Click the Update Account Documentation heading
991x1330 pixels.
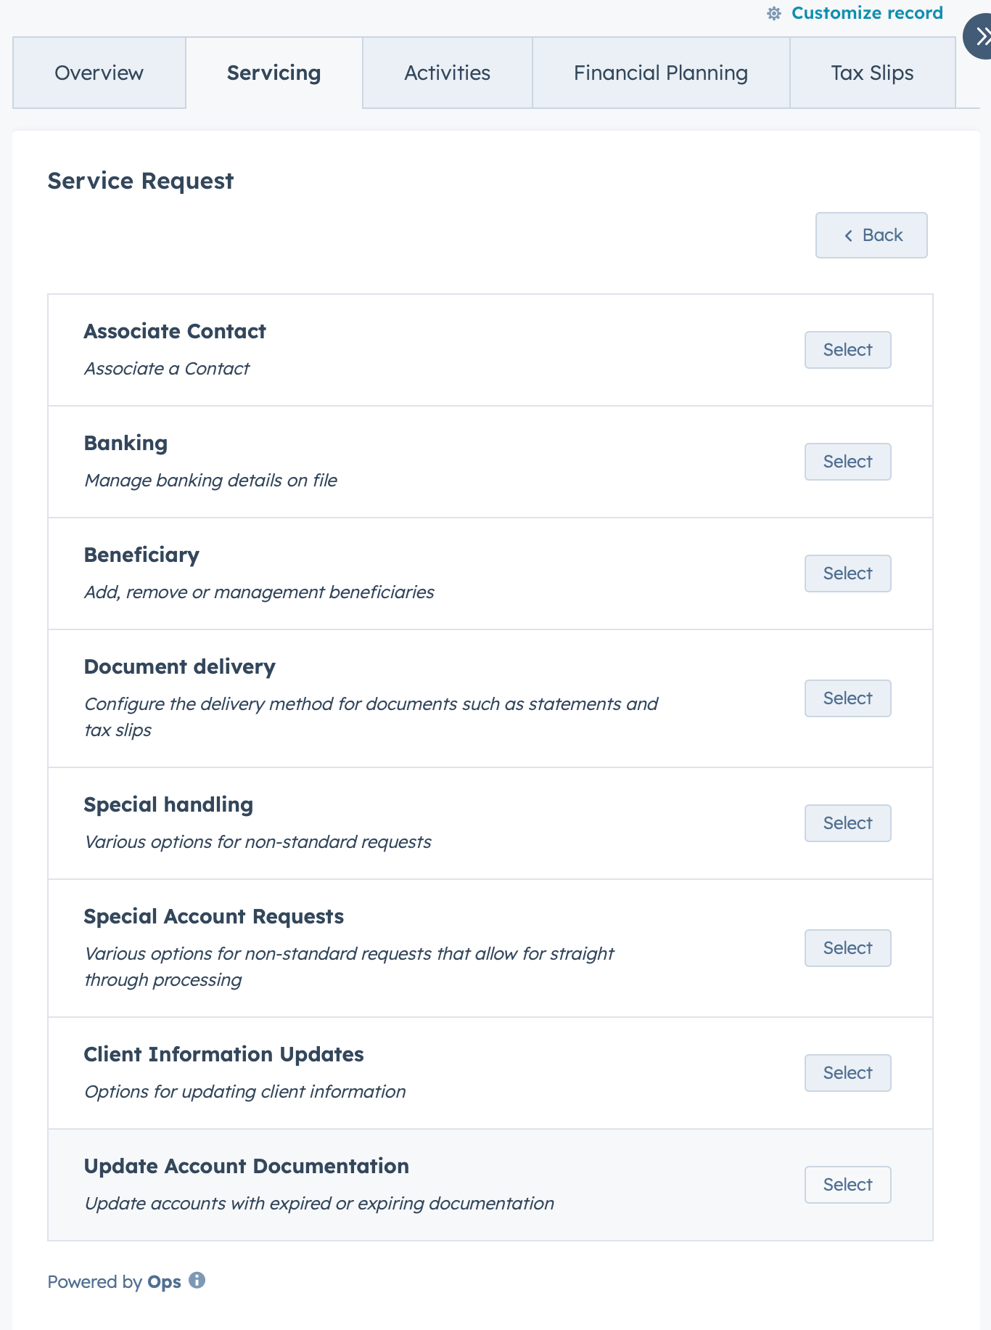(246, 1166)
